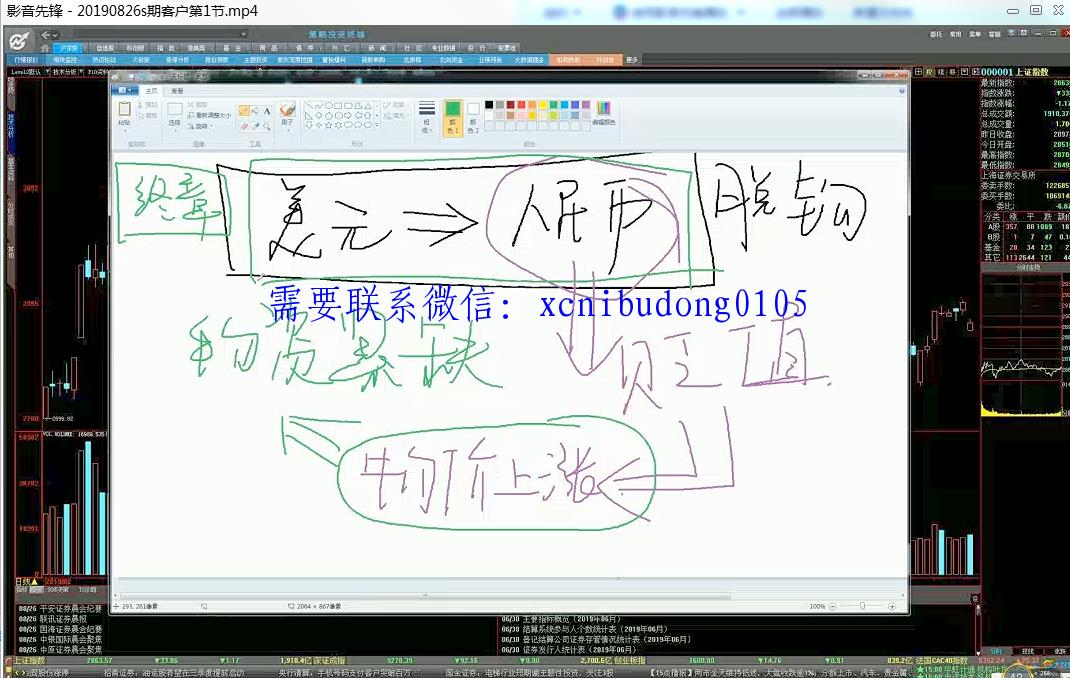
Task: Open the Paste options dropdown arrow
Action: [x=124, y=130]
